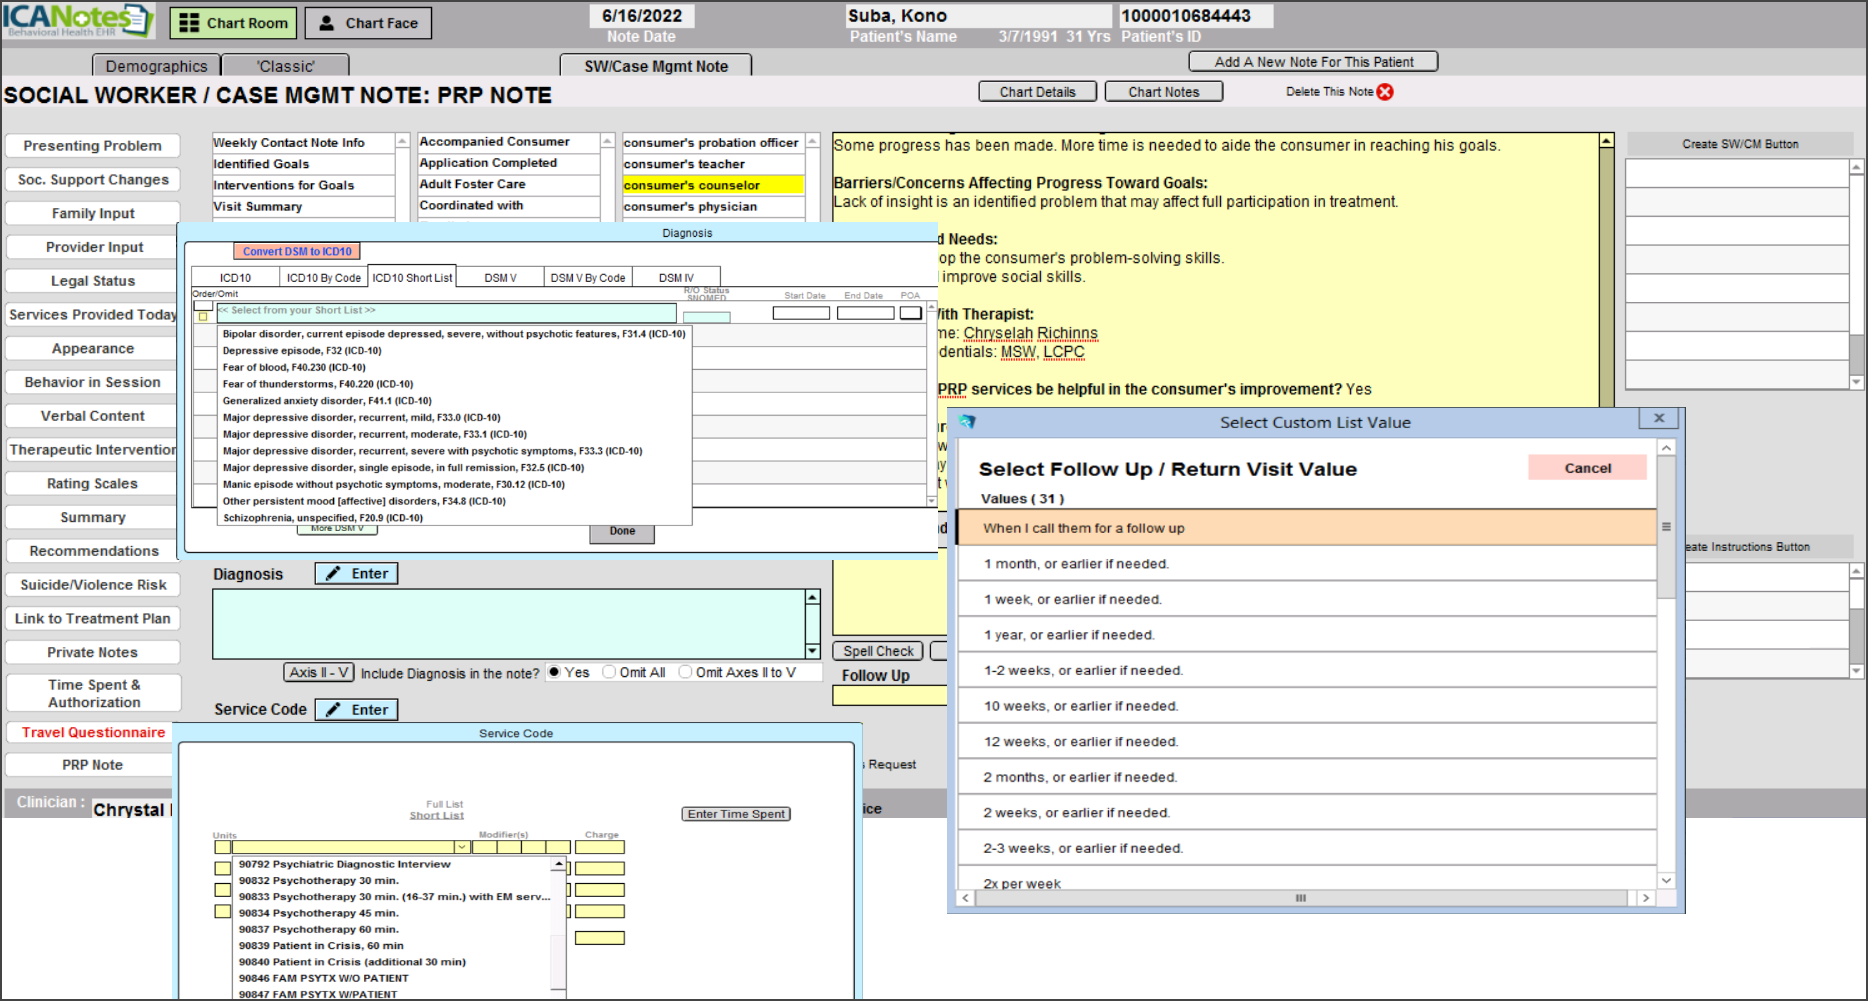Choose 90834 Psychotherapy 45 min. service code

tap(318, 913)
